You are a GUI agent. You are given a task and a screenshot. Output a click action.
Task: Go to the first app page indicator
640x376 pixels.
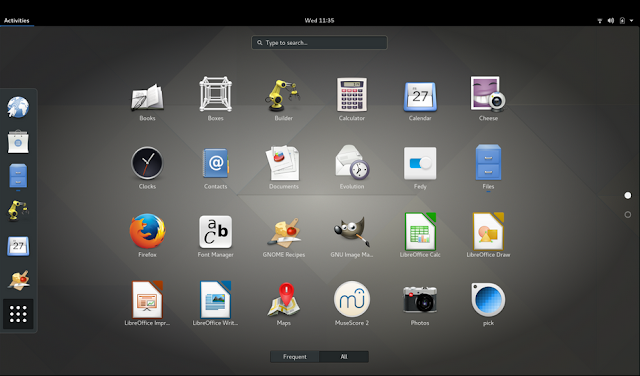tap(628, 196)
